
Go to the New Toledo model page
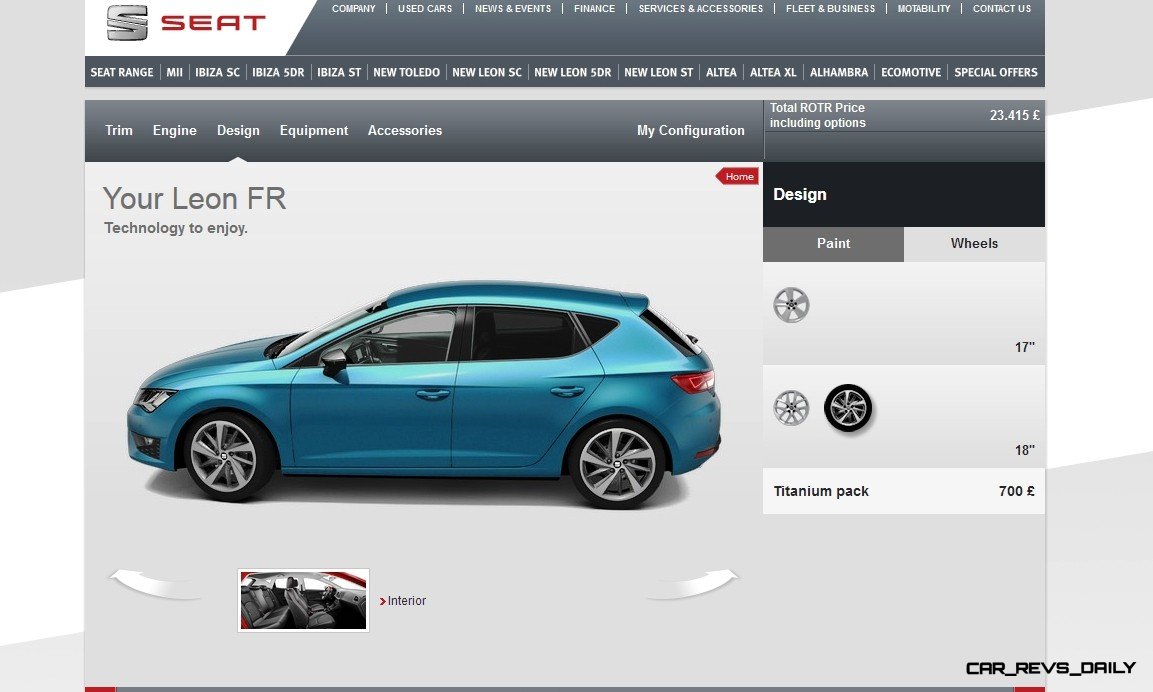point(407,72)
